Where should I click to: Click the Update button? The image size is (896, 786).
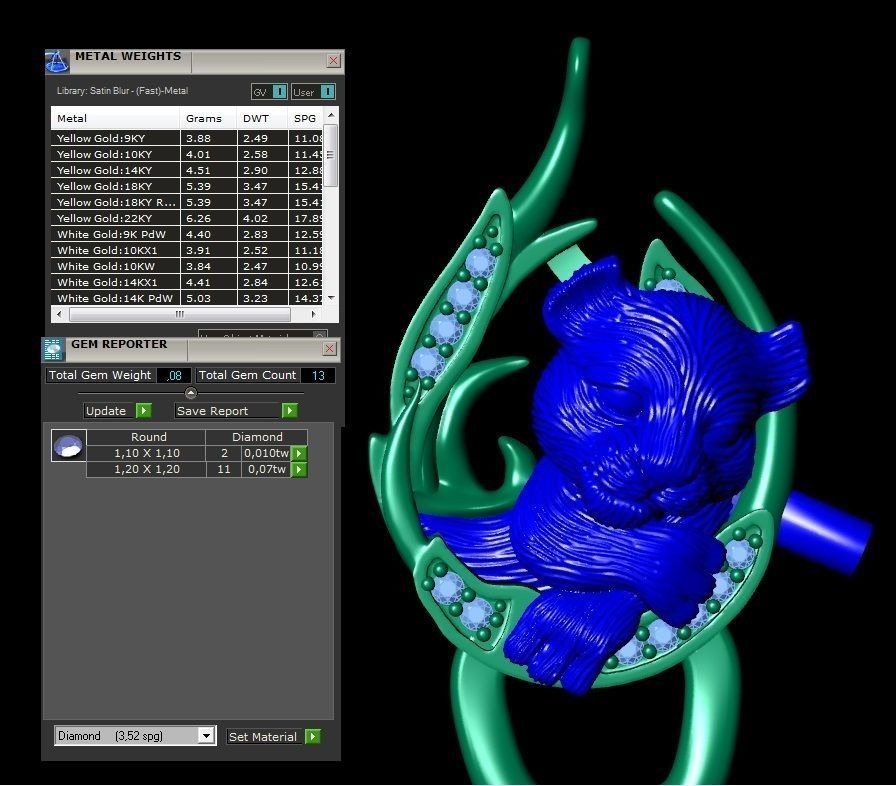click(110, 411)
